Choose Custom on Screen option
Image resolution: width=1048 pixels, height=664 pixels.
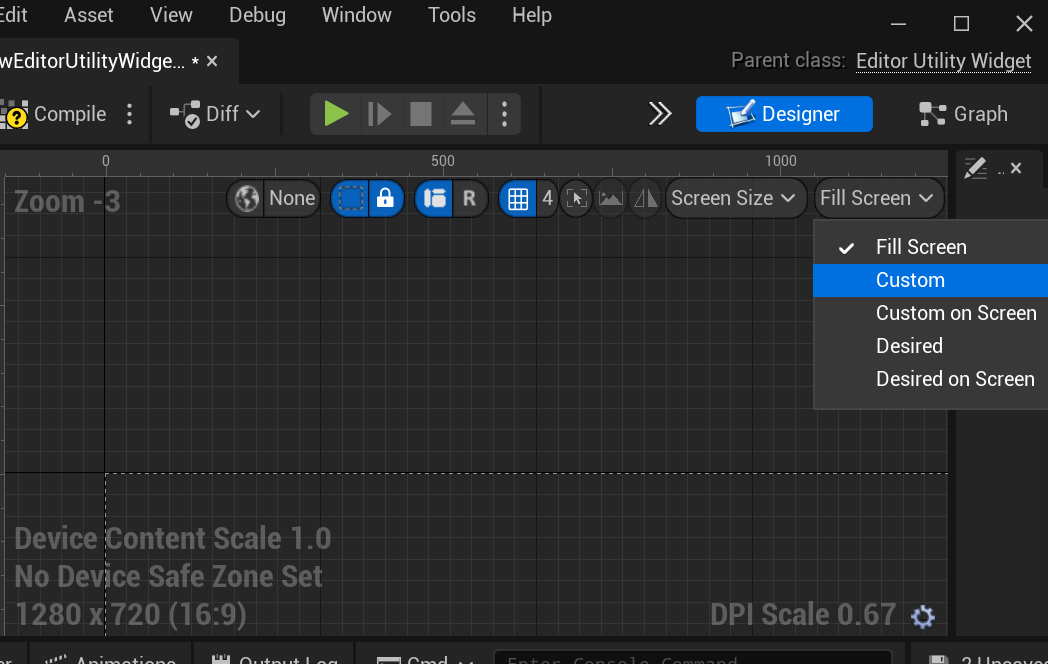point(930,313)
